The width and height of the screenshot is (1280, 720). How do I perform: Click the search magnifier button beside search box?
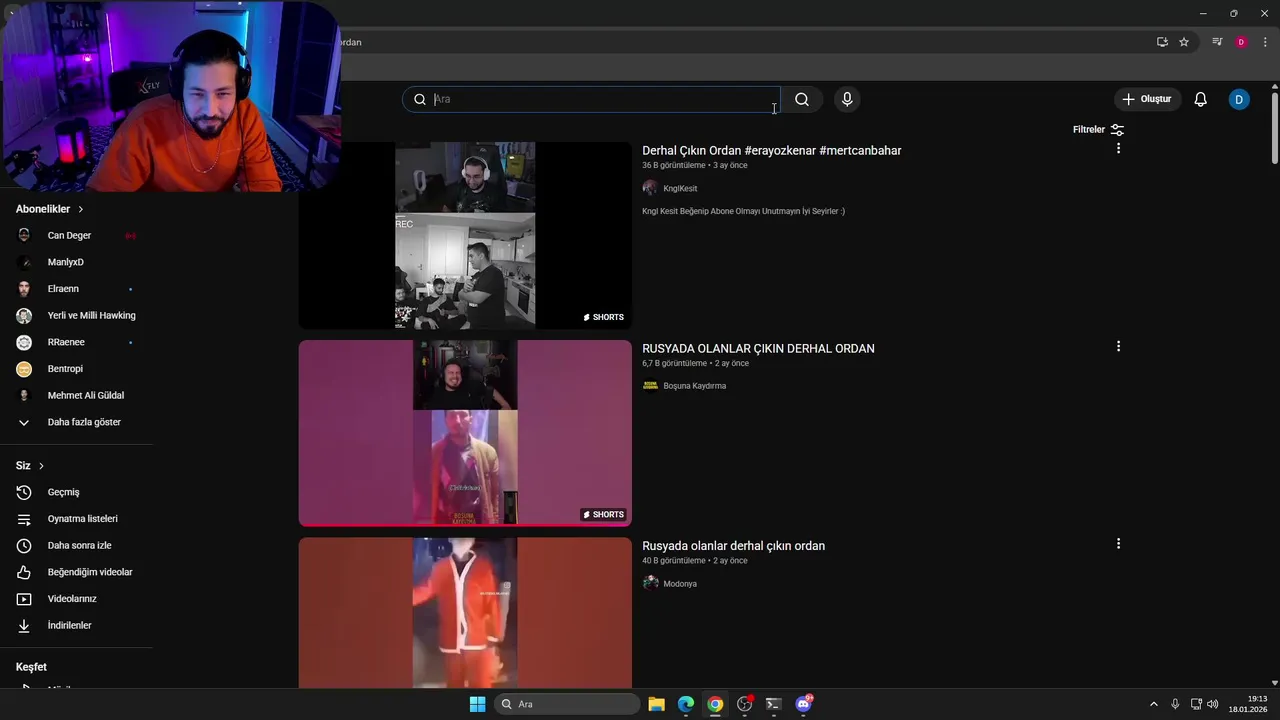[802, 99]
